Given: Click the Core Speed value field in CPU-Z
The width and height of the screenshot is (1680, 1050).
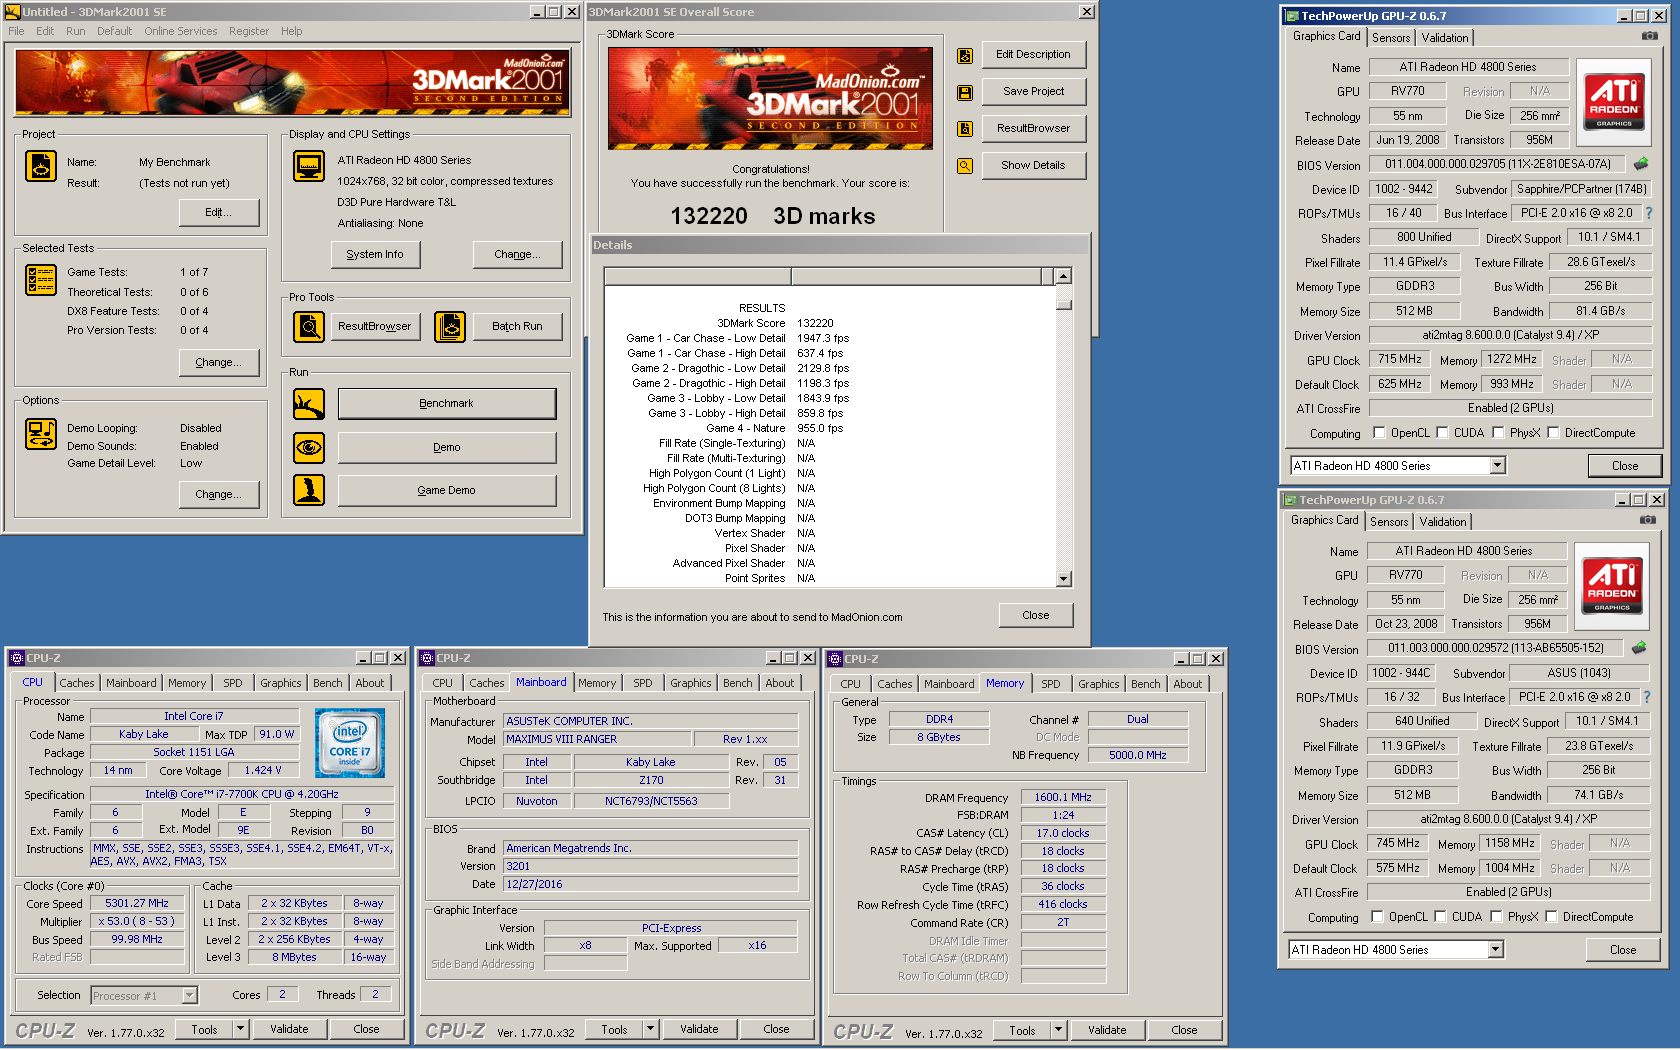Looking at the screenshot, I should [x=137, y=903].
